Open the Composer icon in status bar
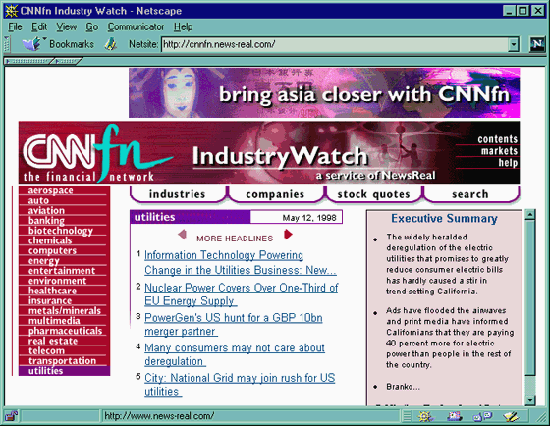The height and width of the screenshot is (426, 550). [x=511, y=416]
